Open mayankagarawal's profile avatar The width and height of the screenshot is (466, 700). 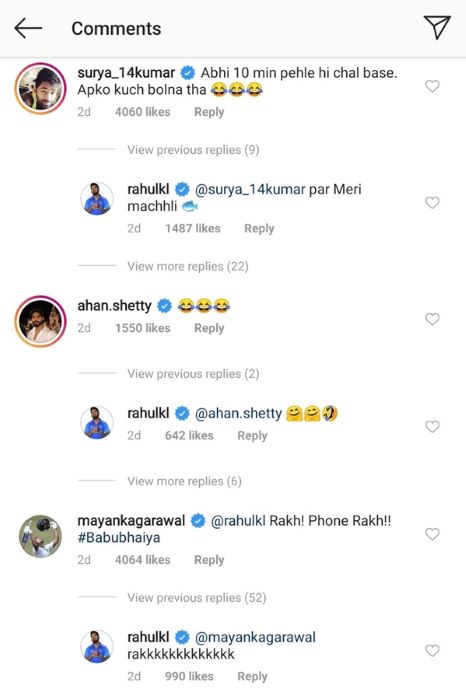point(41,536)
